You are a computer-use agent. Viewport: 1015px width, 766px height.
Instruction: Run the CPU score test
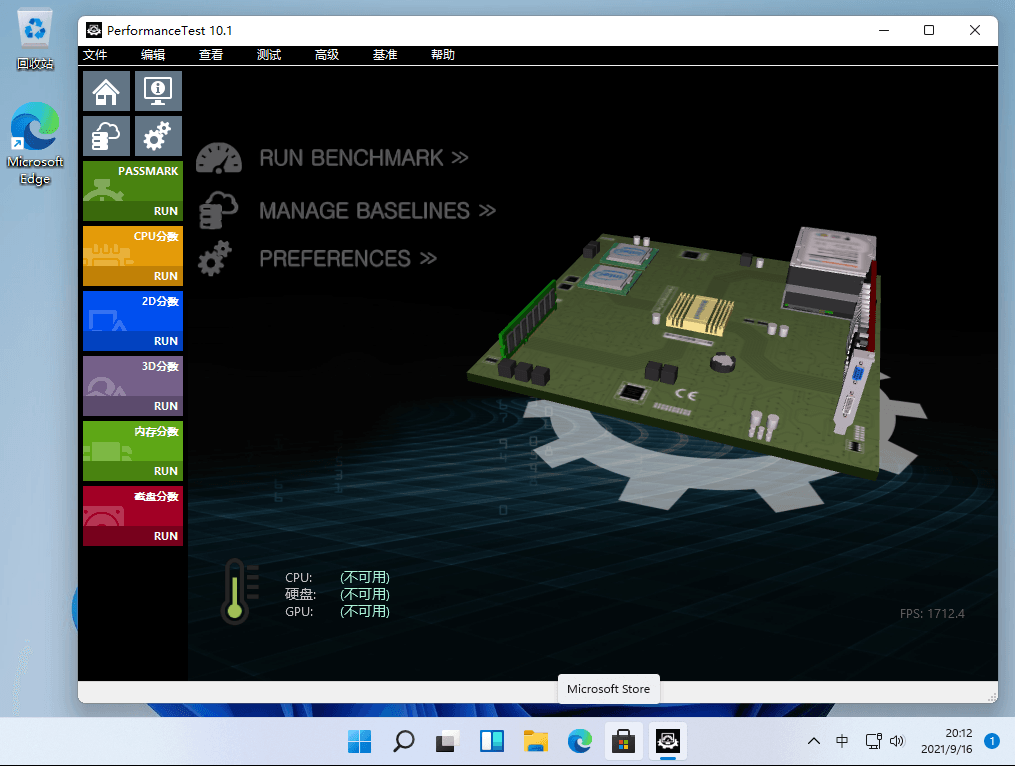[x=166, y=276]
